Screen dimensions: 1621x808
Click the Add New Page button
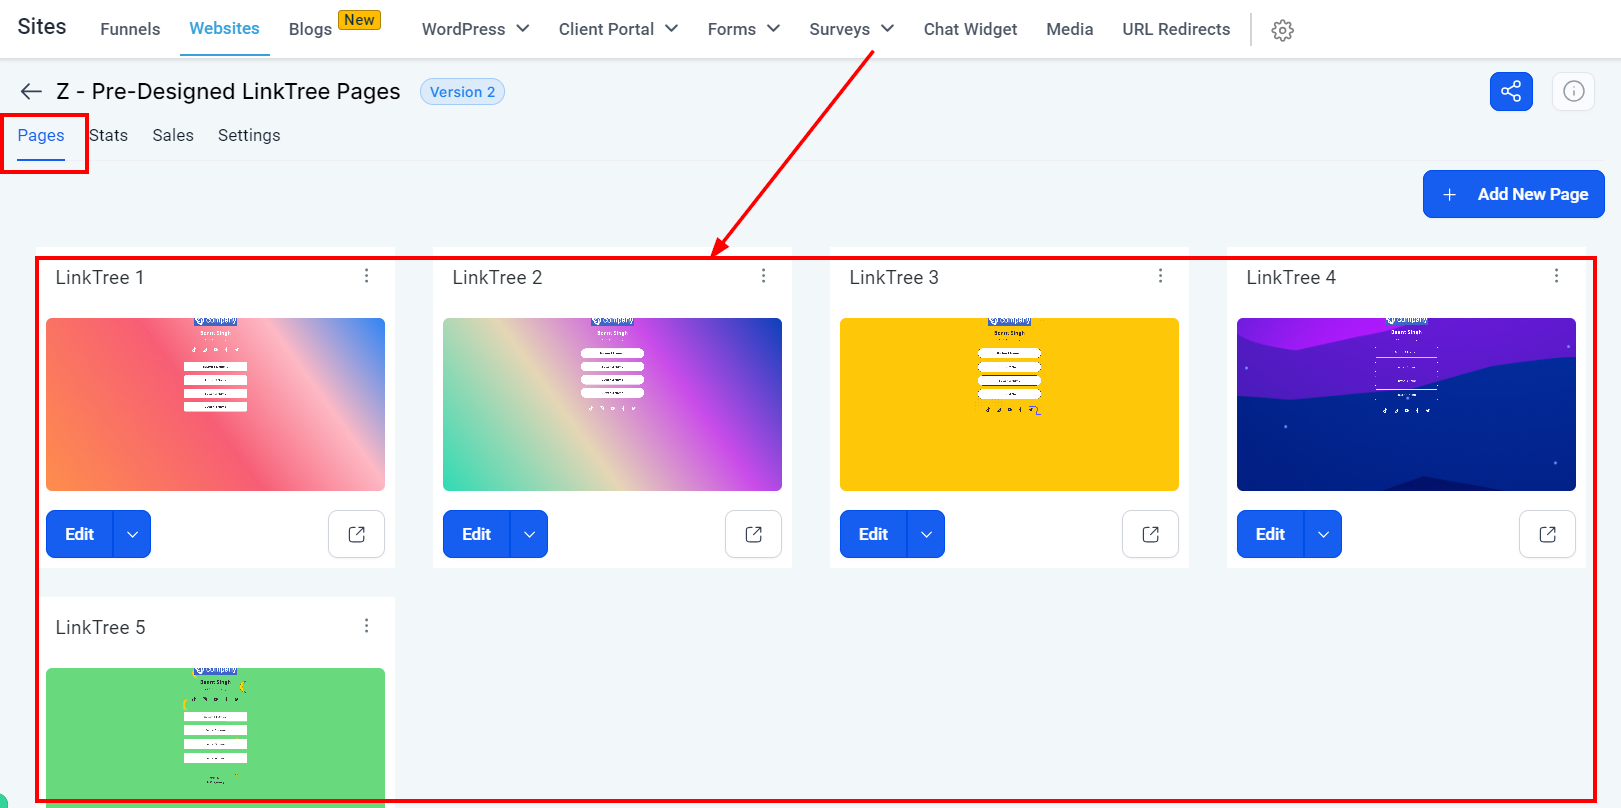[x=1513, y=194]
